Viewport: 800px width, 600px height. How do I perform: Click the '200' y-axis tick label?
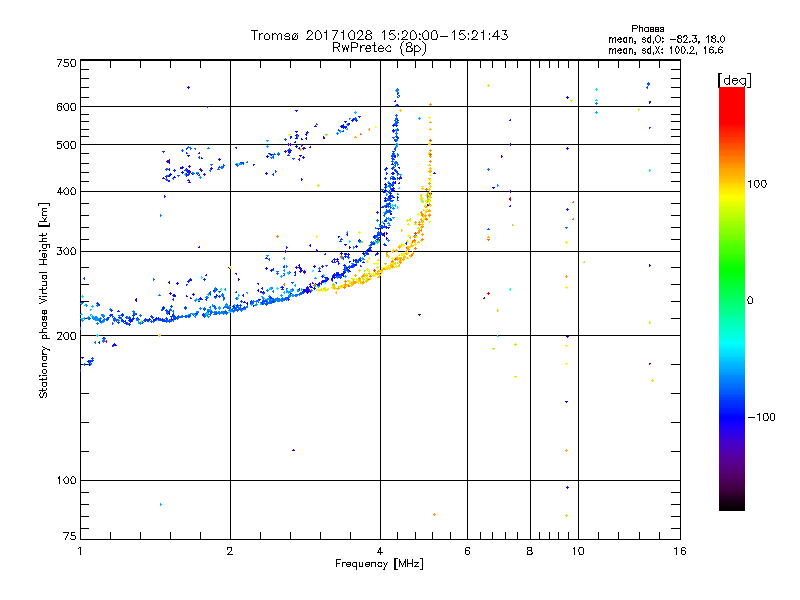pos(66,336)
